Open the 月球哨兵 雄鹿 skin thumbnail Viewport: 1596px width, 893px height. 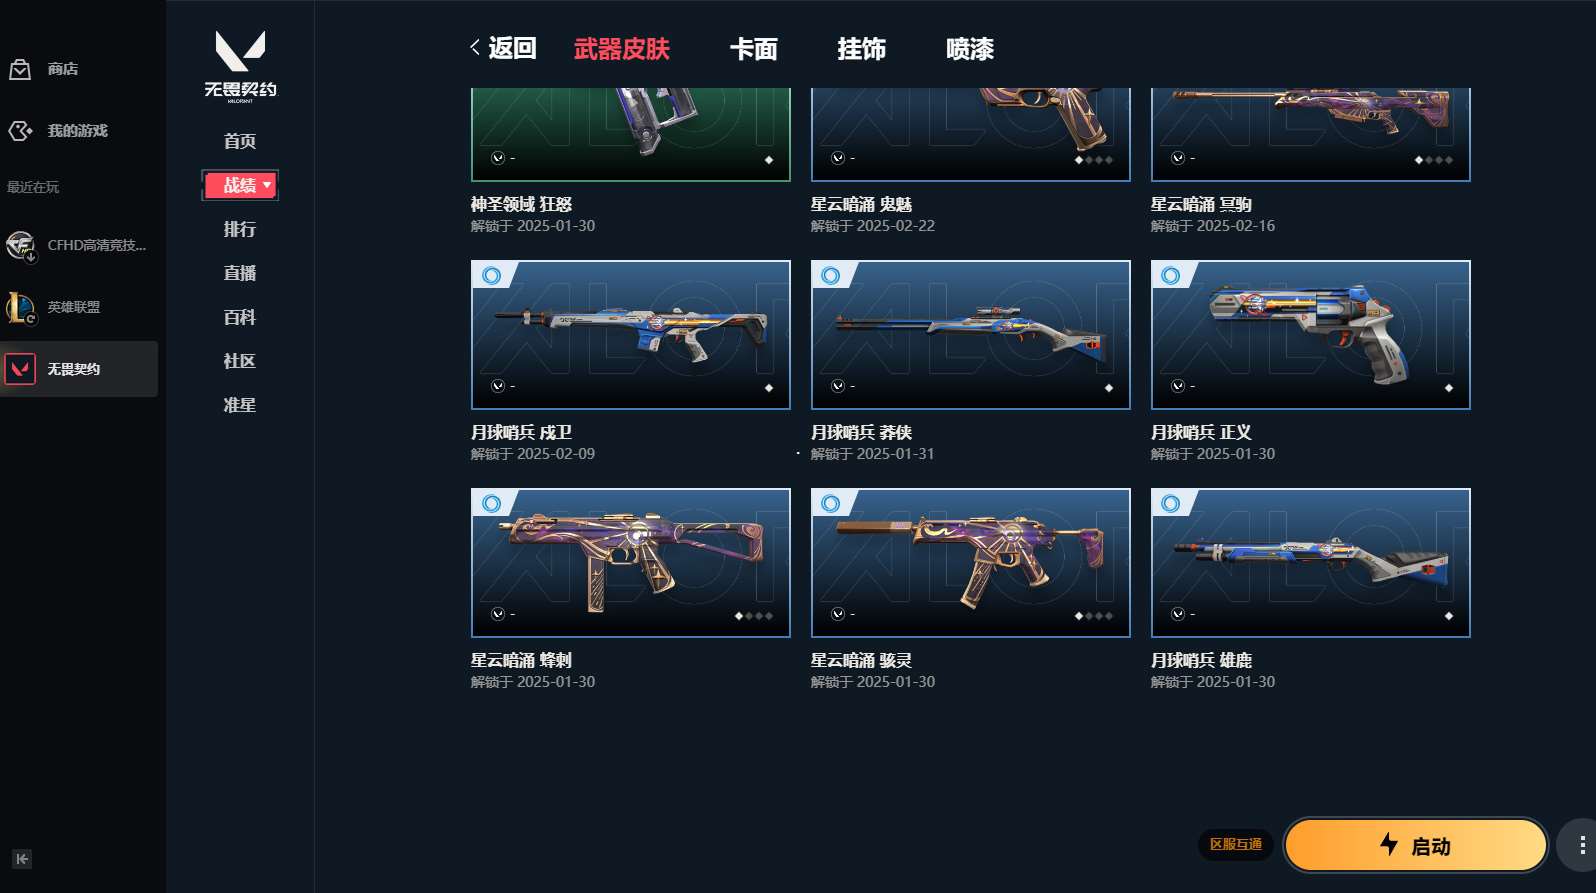(x=1310, y=563)
